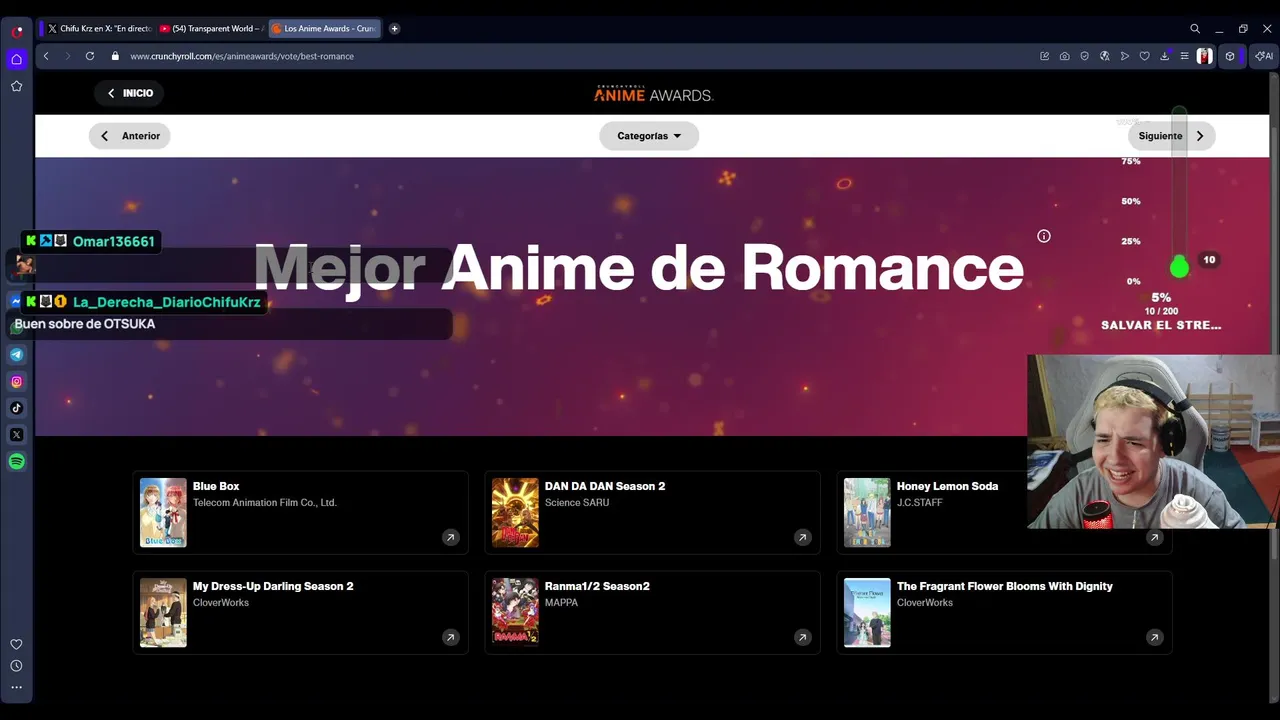This screenshot has height=720, width=1280.
Task: Click the Honey Lemon Soda poster thumbnail
Action: click(x=867, y=512)
